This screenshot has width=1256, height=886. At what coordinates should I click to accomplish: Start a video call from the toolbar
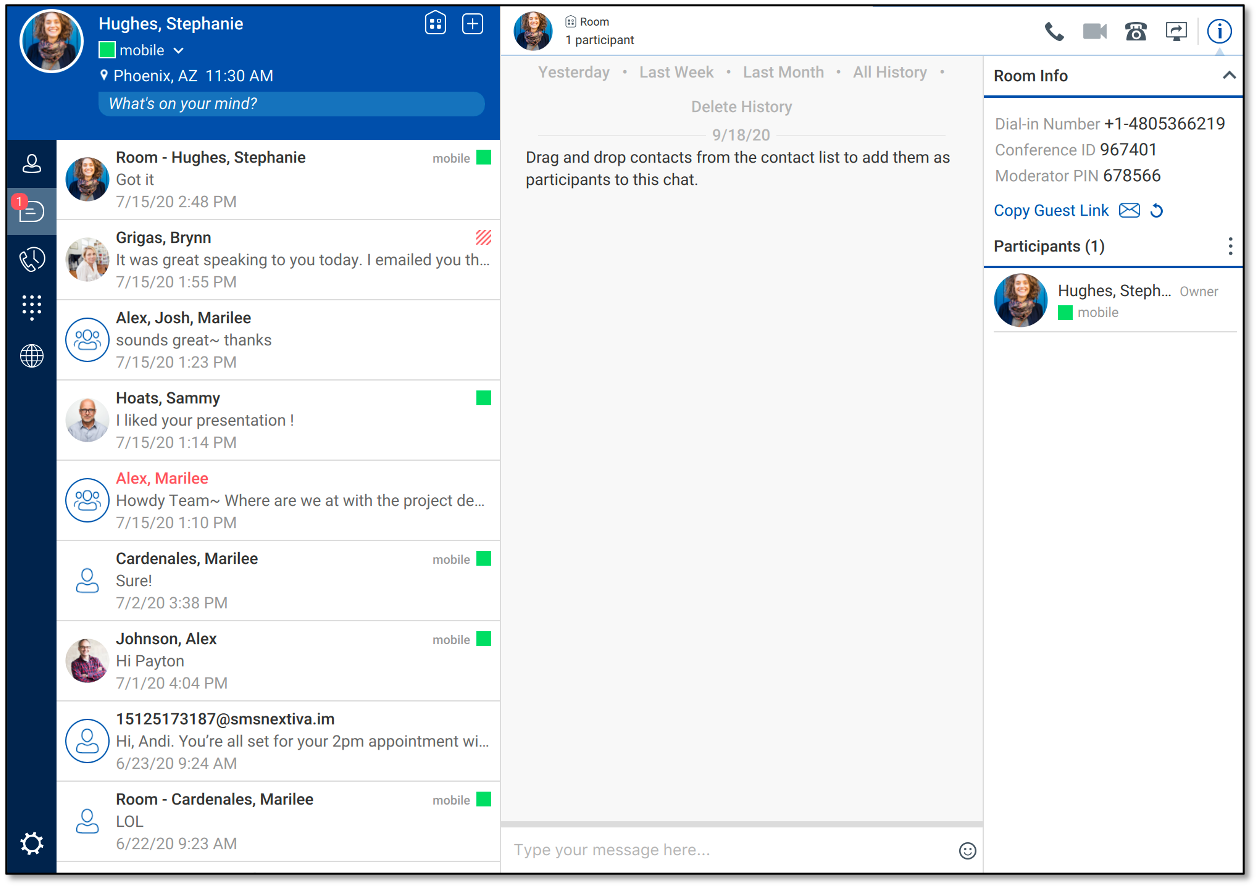[x=1094, y=31]
